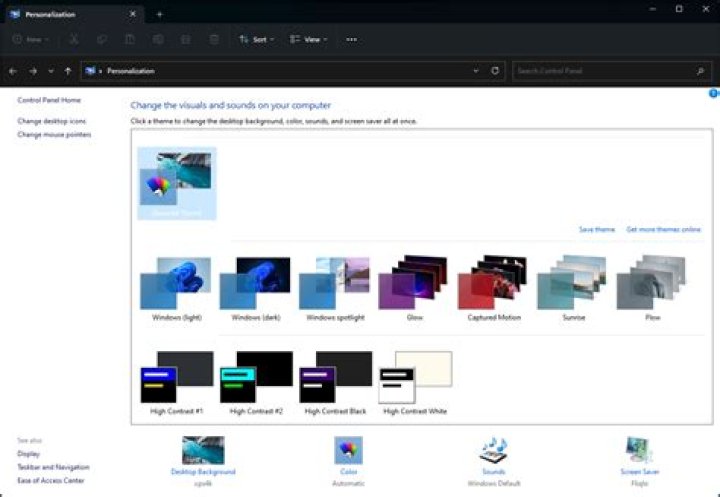The width and height of the screenshot is (720, 497).
Task: Open a new tab with plus button
Action: click(159, 14)
